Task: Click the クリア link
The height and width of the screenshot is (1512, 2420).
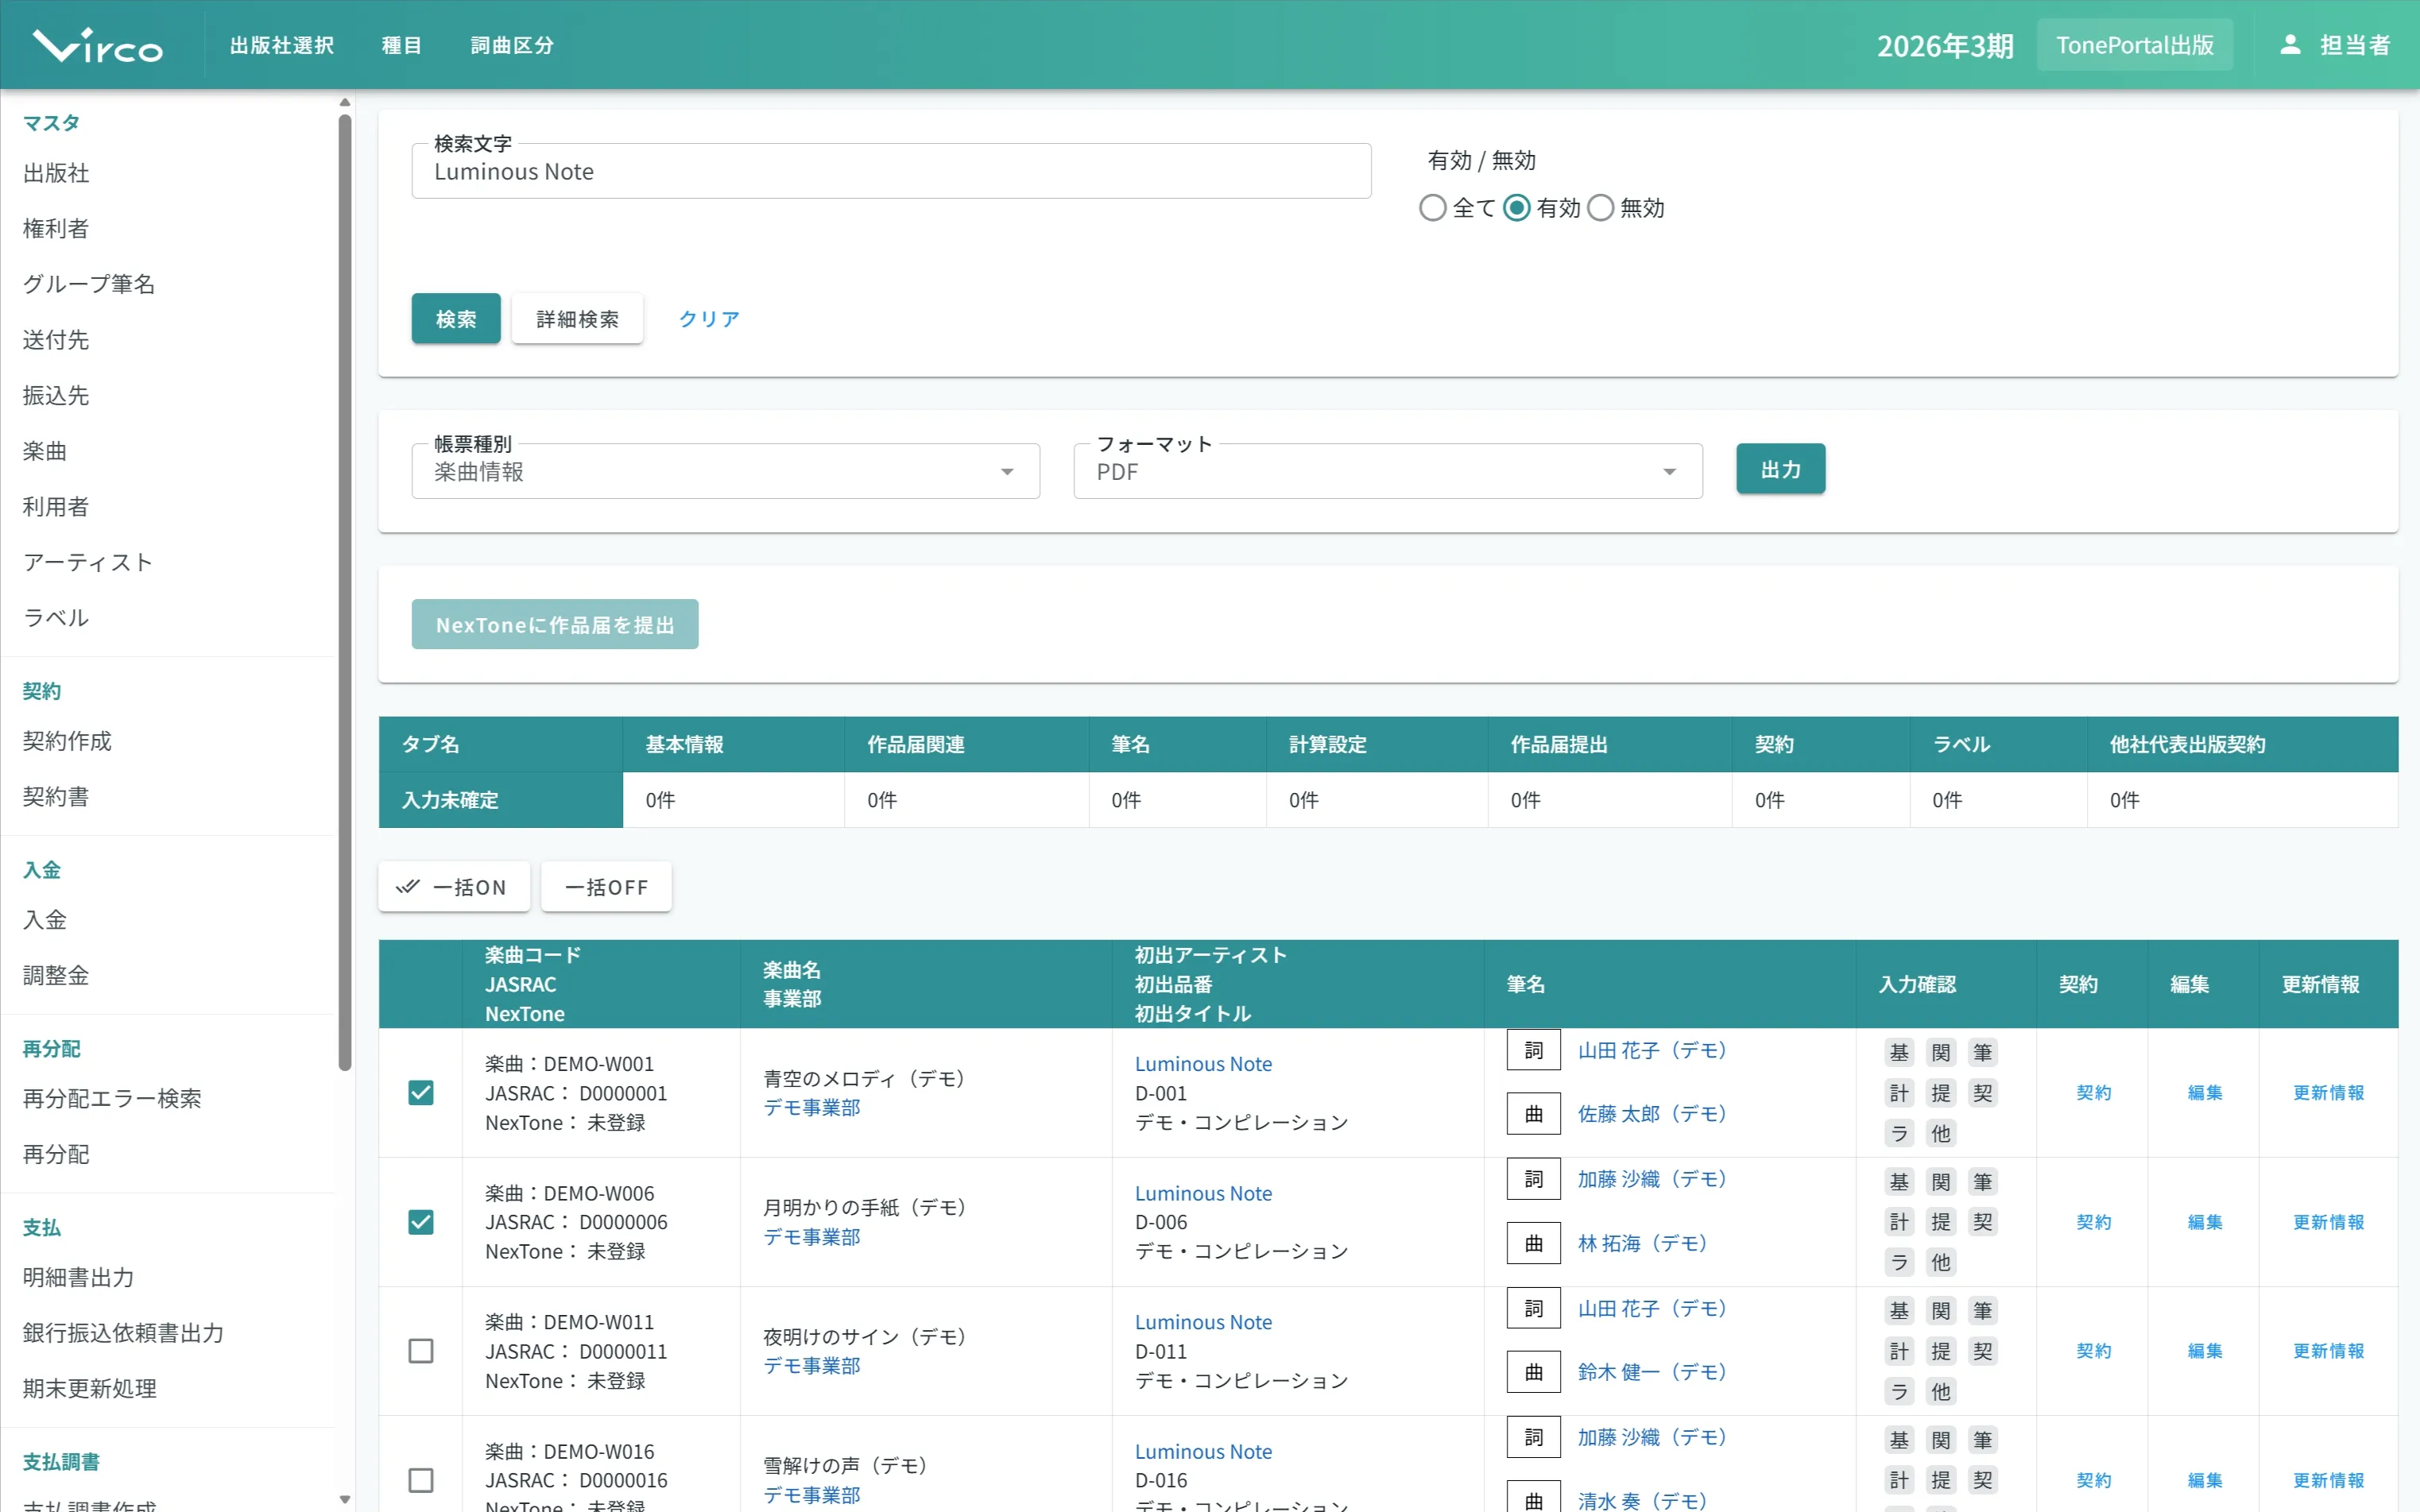Action: pyautogui.click(x=709, y=319)
